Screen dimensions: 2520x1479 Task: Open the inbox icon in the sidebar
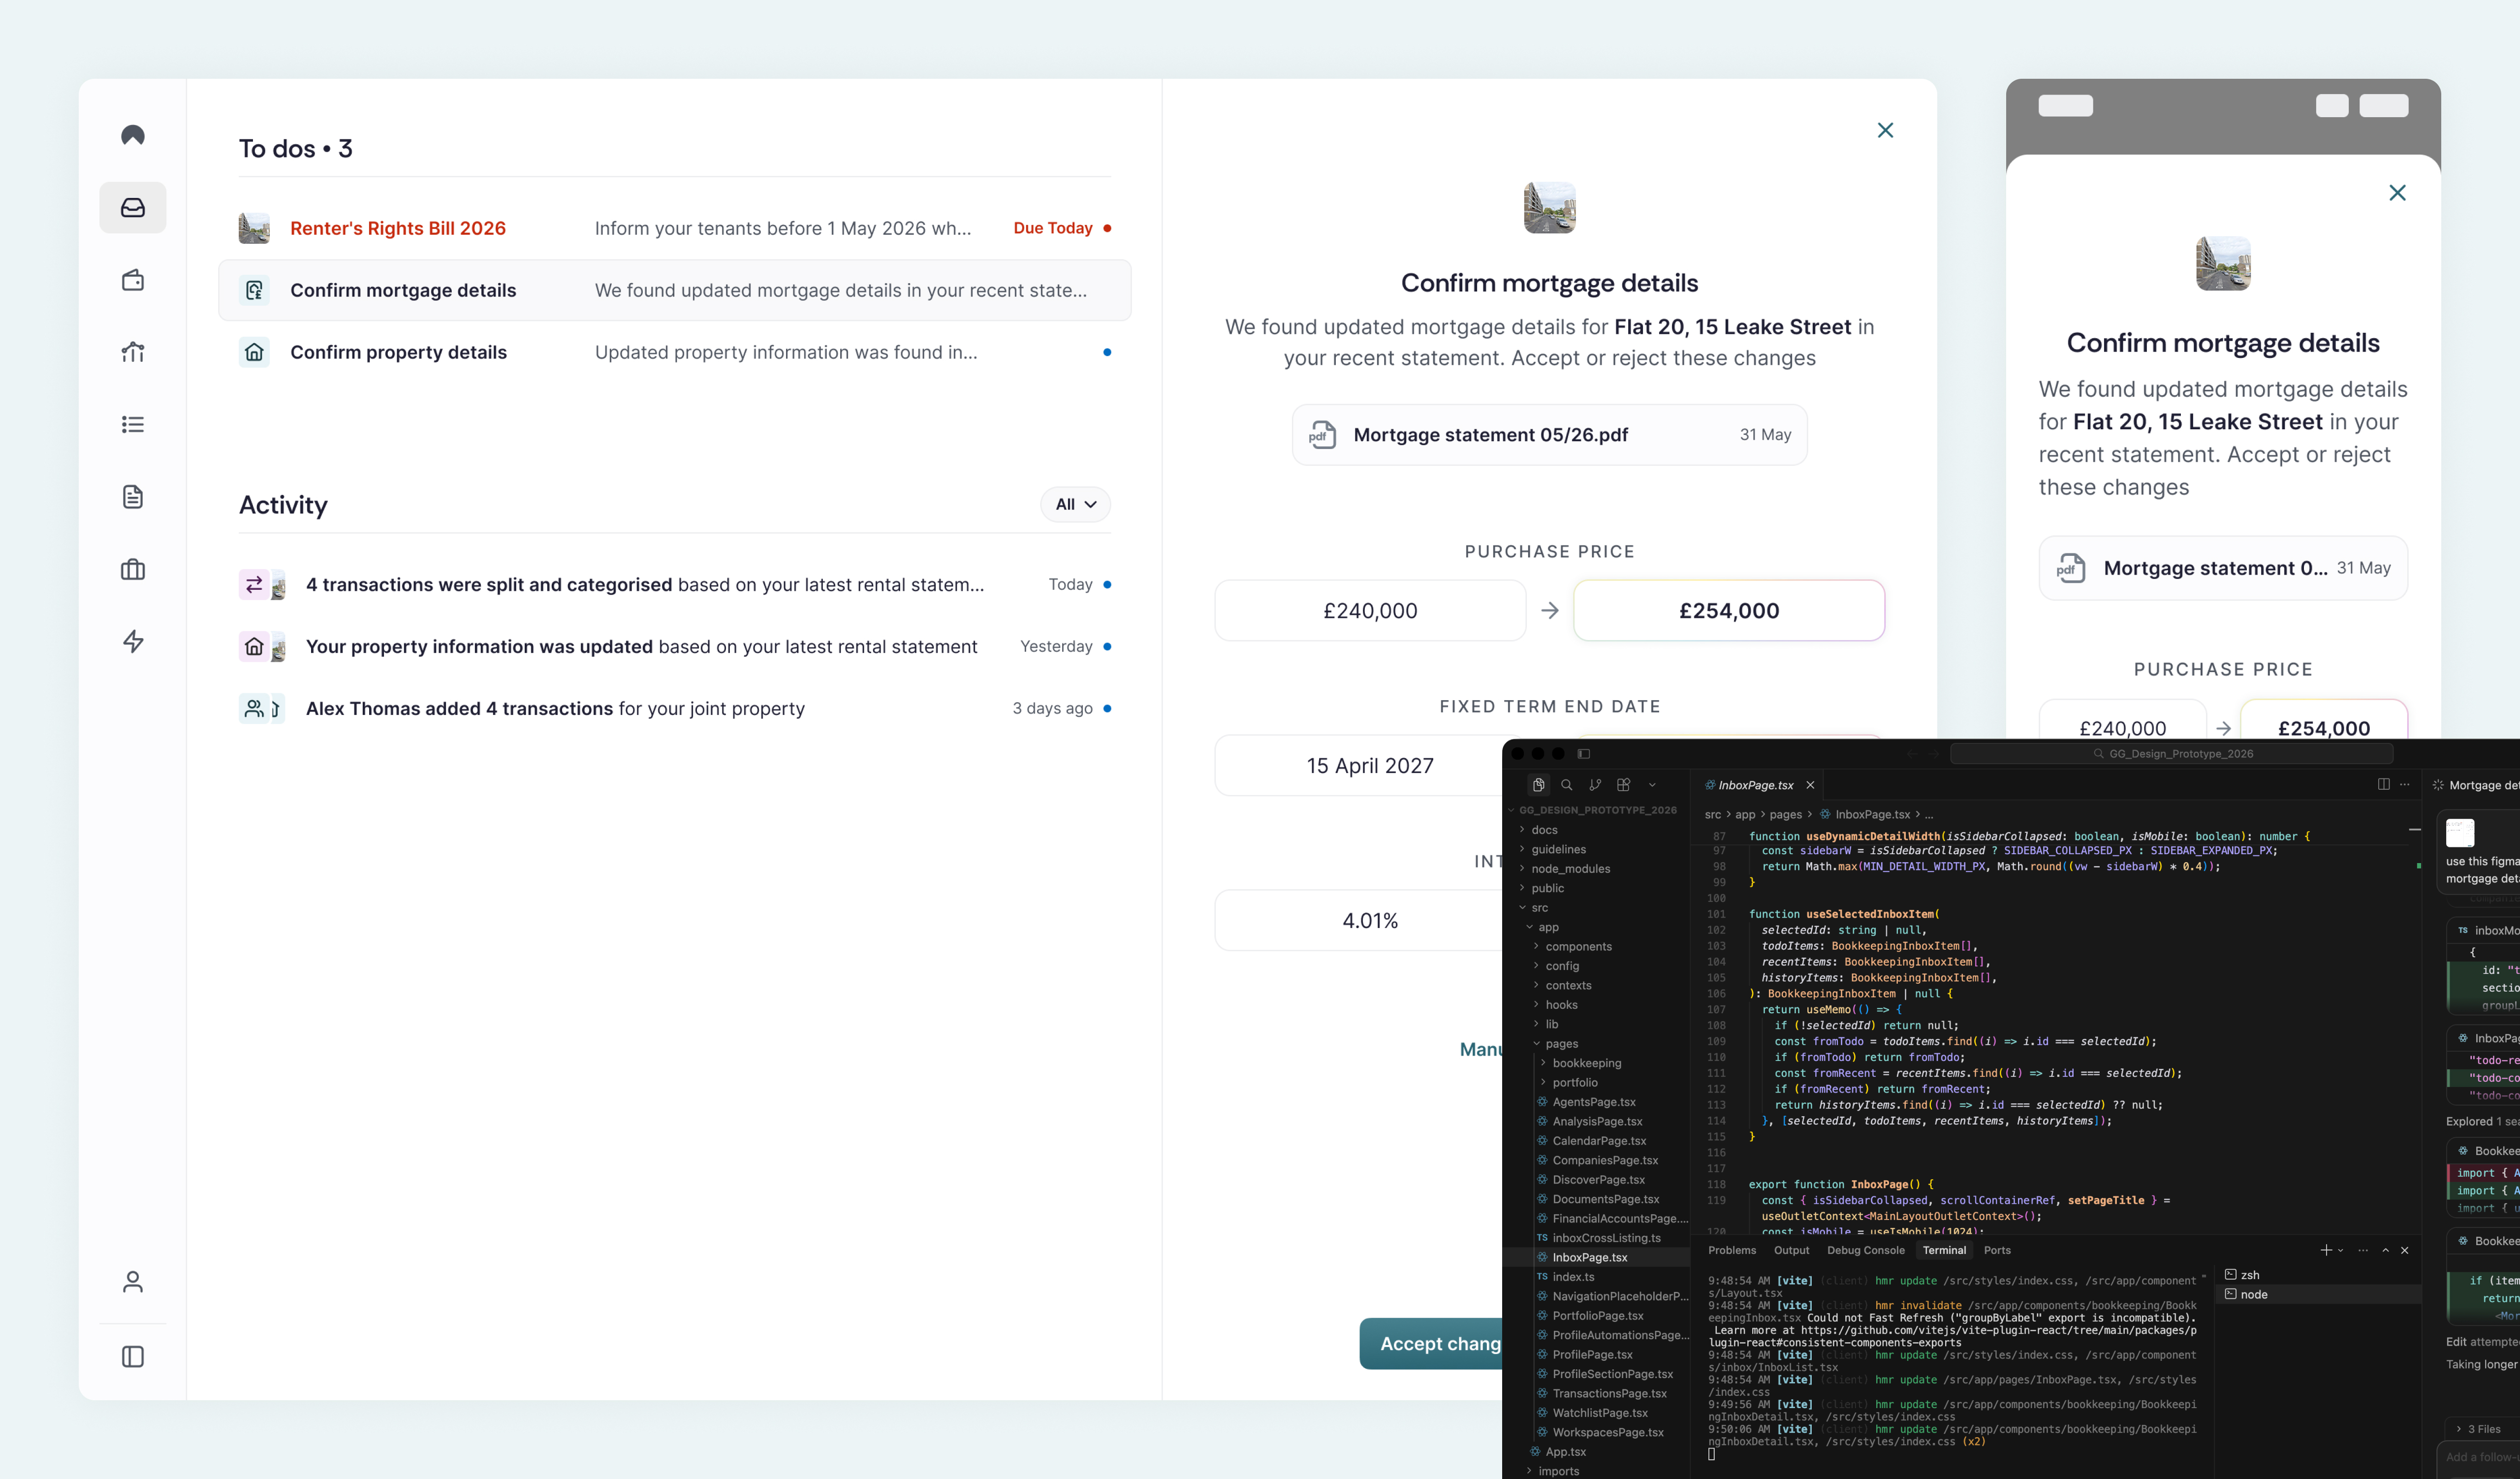point(133,207)
